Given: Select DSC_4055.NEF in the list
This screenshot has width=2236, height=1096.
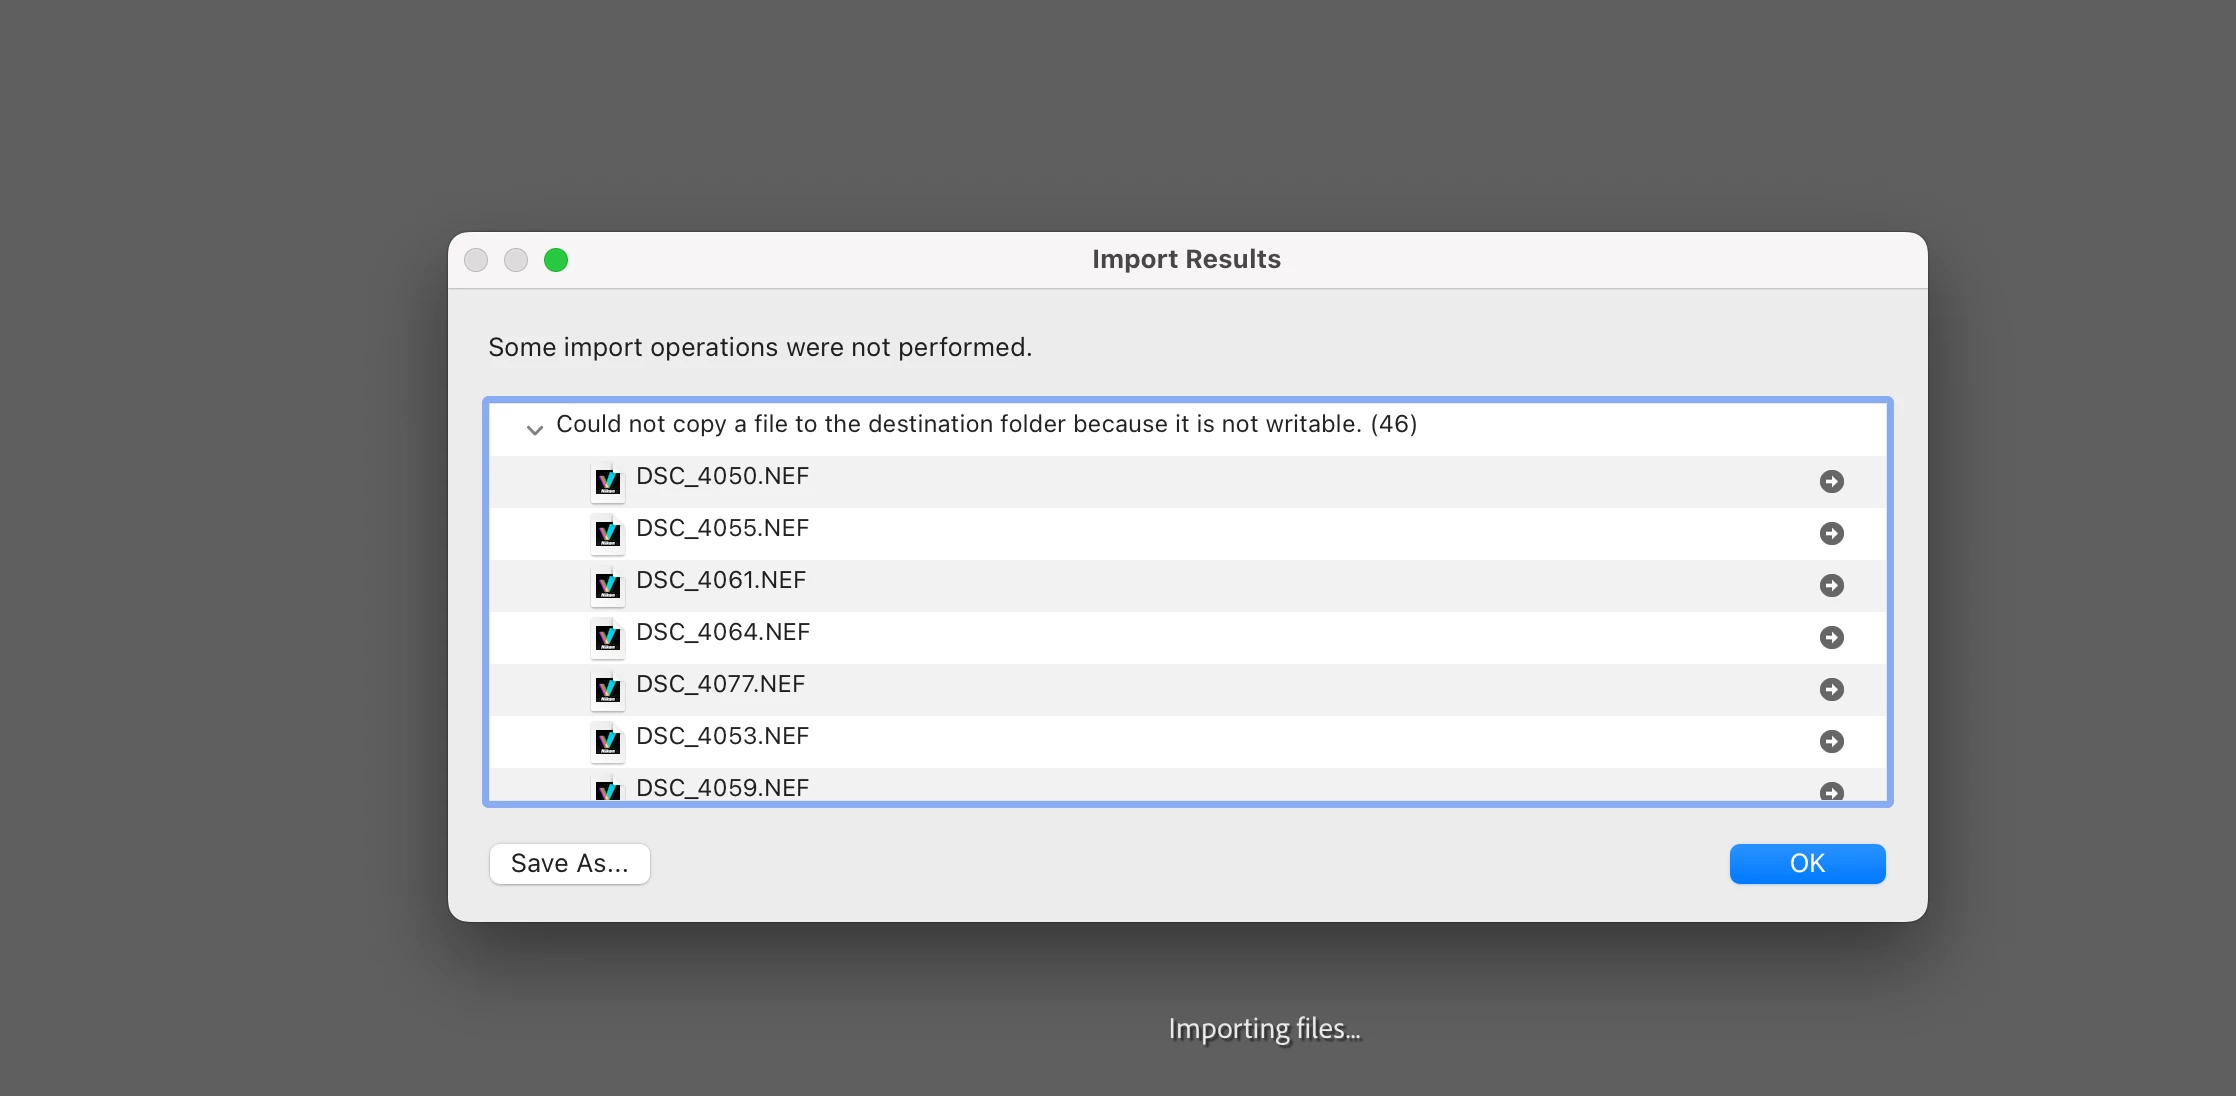Looking at the screenshot, I should tap(722, 529).
